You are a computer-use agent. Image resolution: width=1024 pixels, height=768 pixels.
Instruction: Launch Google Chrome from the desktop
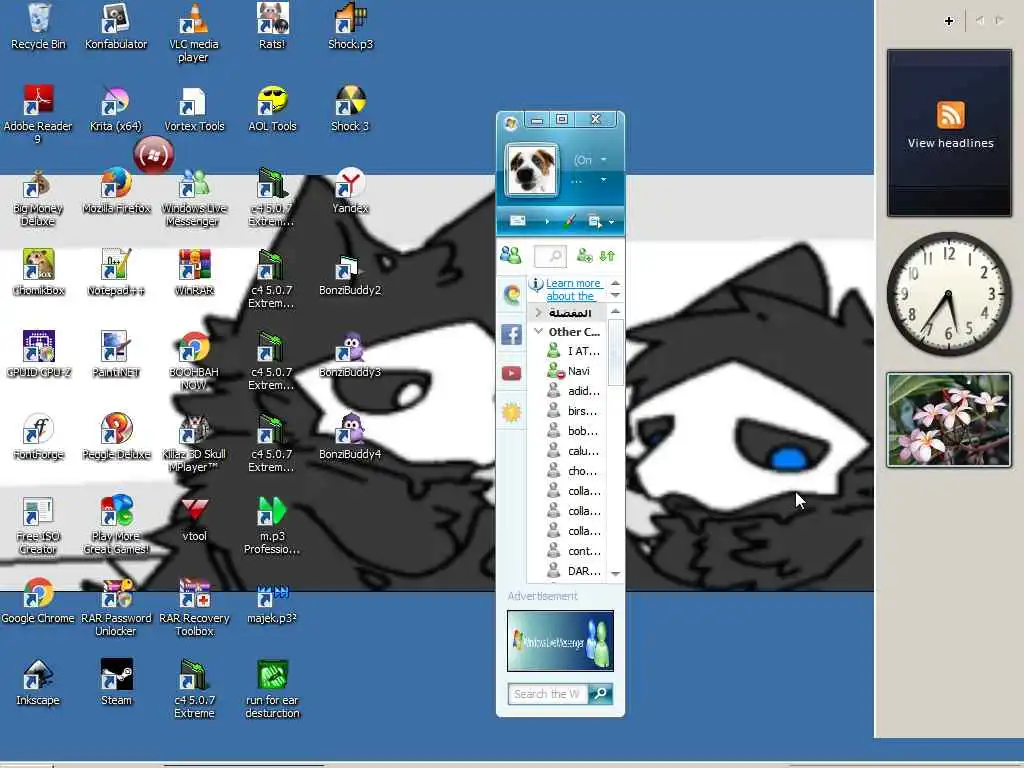point(38,601)
